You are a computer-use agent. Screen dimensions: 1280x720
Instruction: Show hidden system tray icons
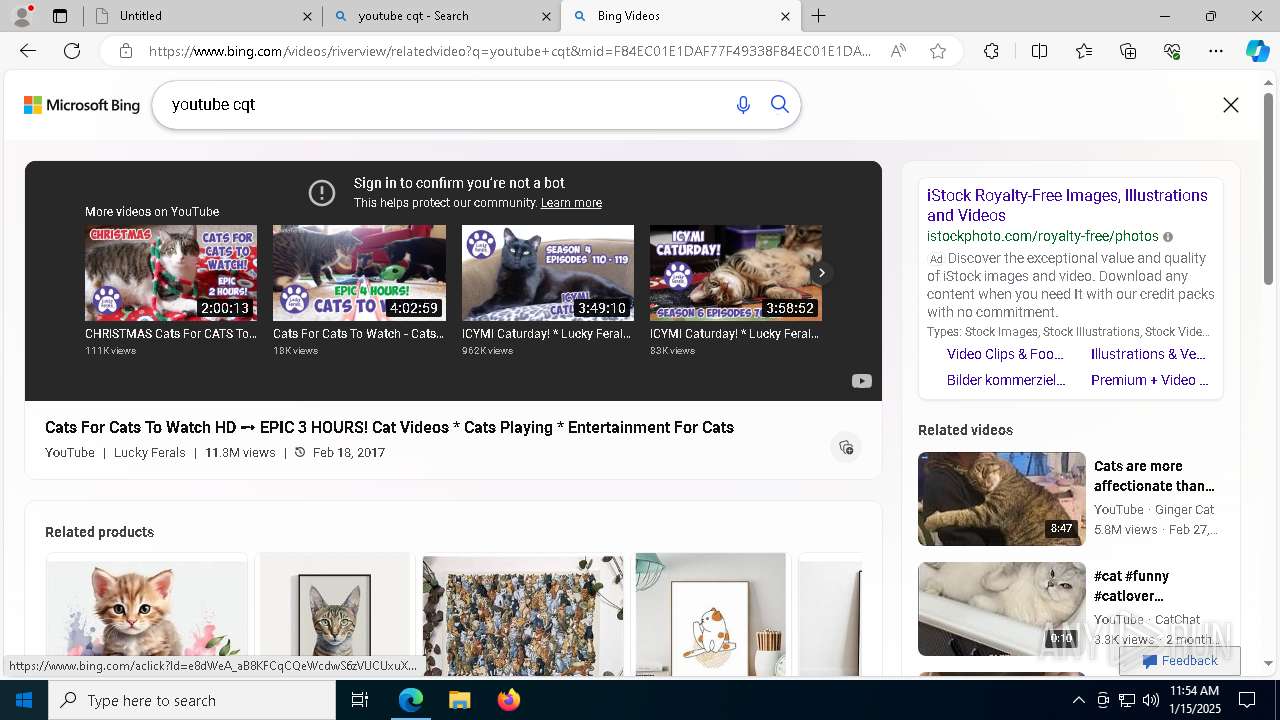tap(1078, 700)
